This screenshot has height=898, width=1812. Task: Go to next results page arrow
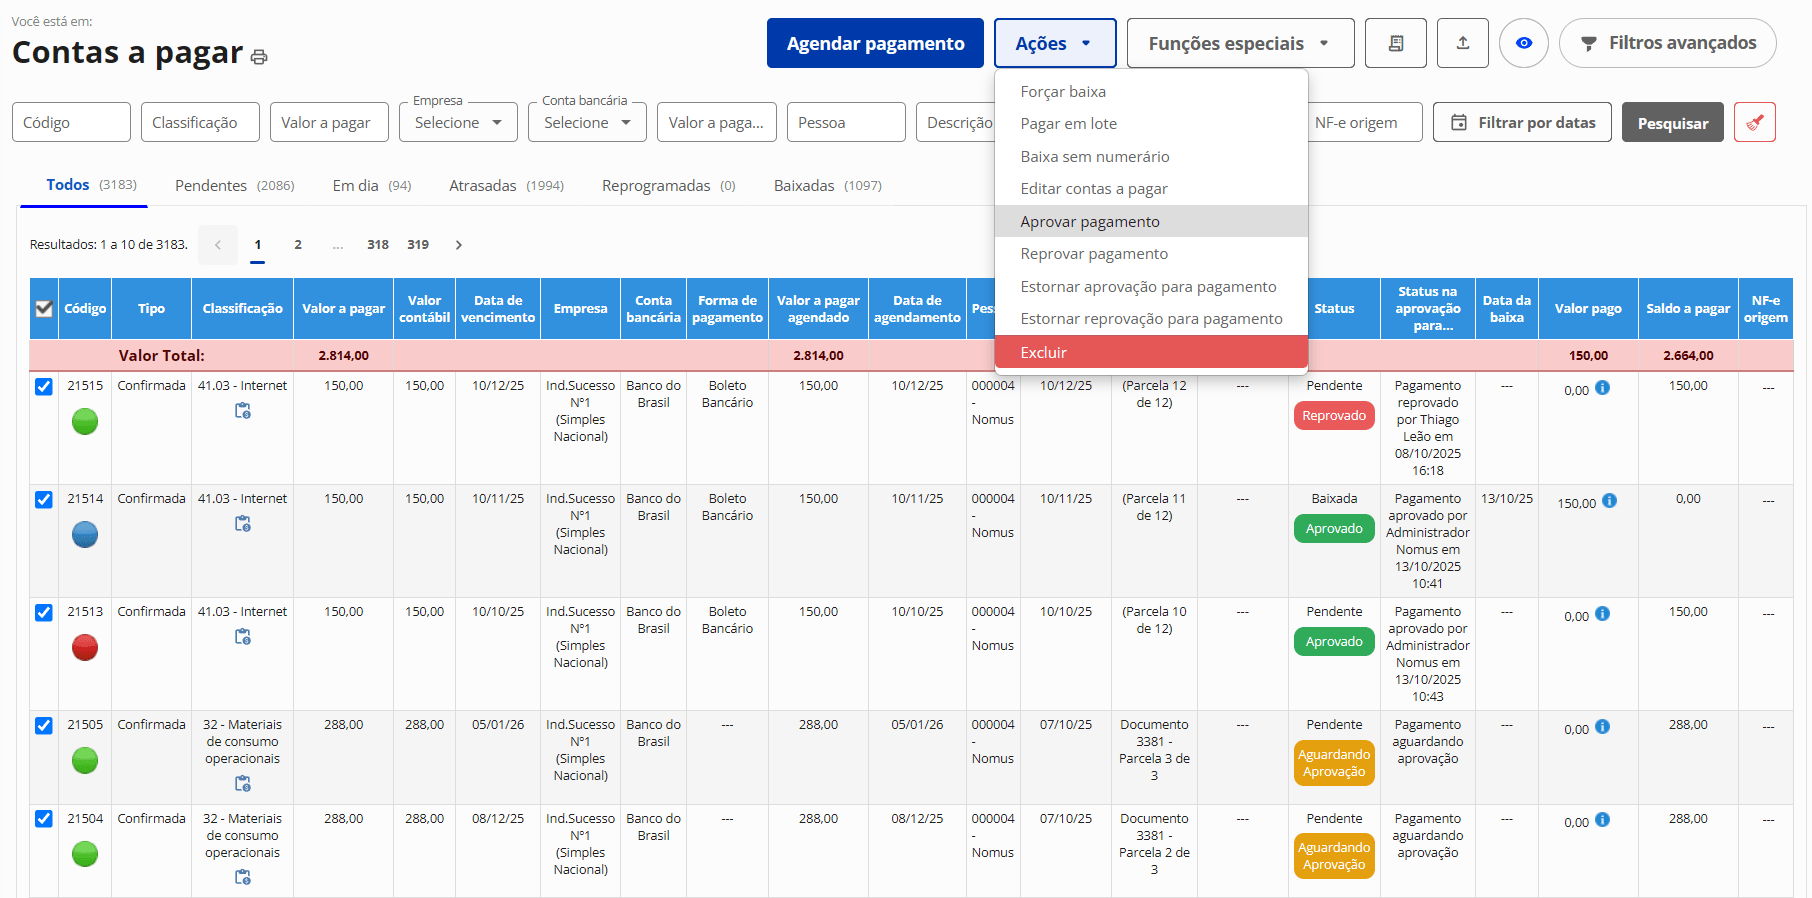[x=459, y=245]
